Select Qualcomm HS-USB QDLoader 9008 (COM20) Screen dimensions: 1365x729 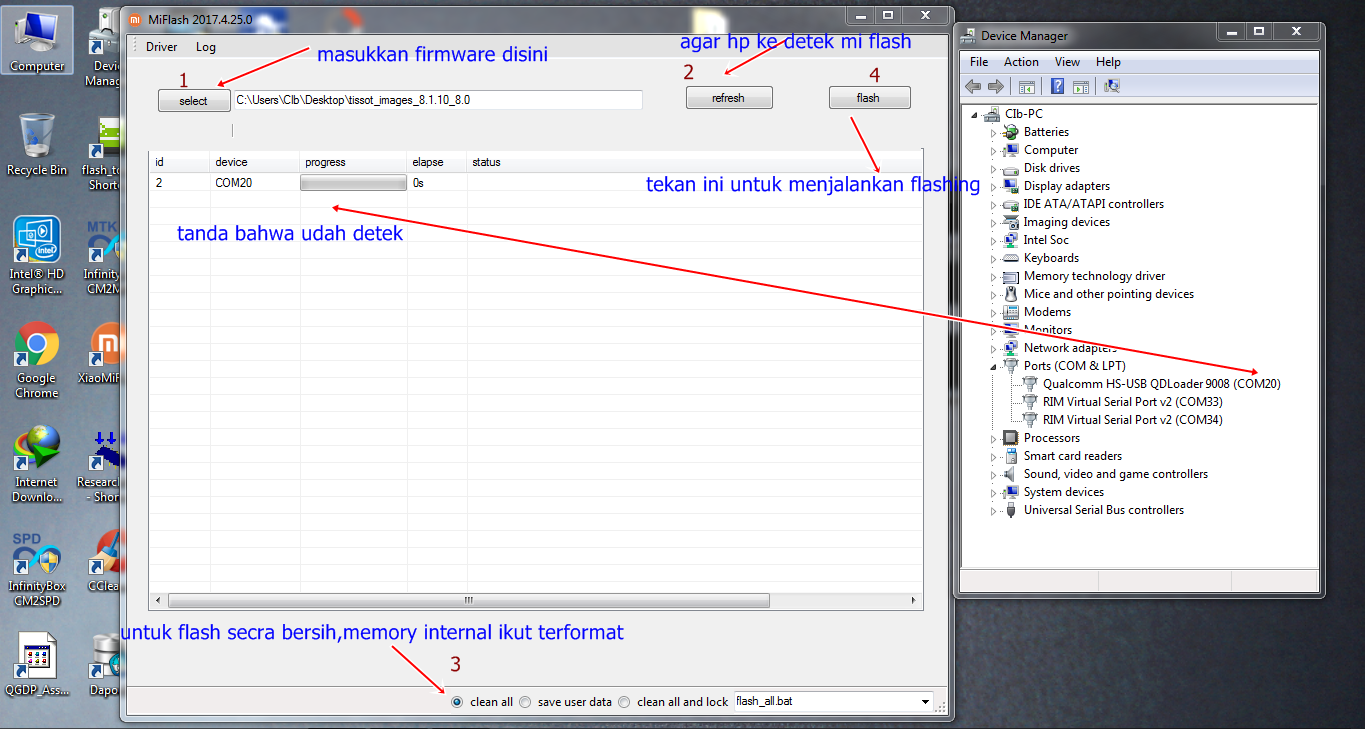pos(1161,384)
